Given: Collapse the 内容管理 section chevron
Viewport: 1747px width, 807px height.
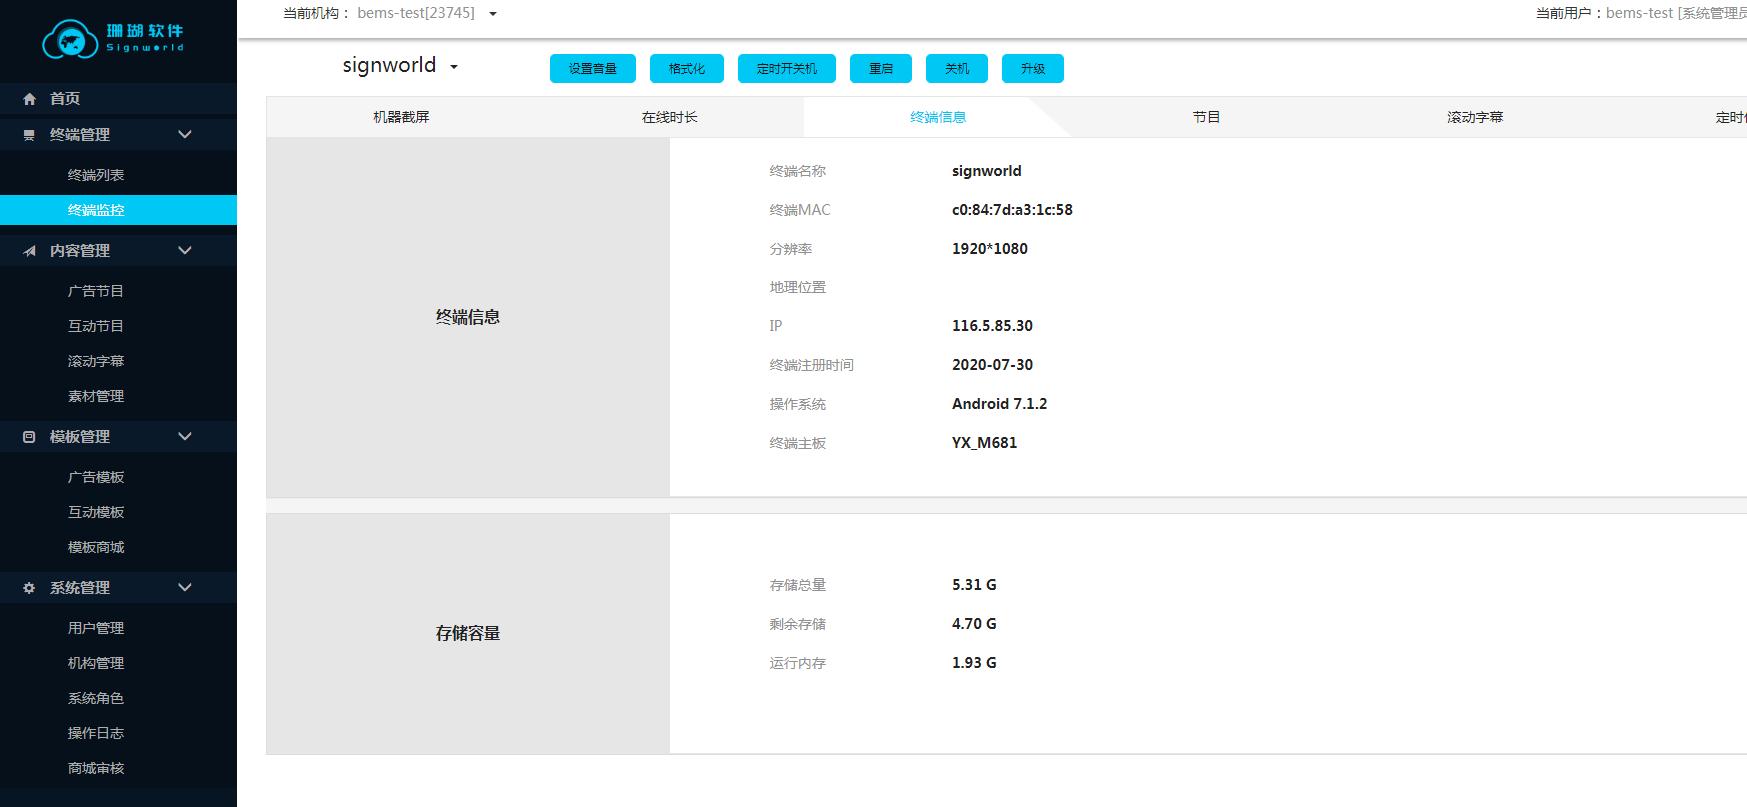Looking at the screenshot, I should [185, 251].
